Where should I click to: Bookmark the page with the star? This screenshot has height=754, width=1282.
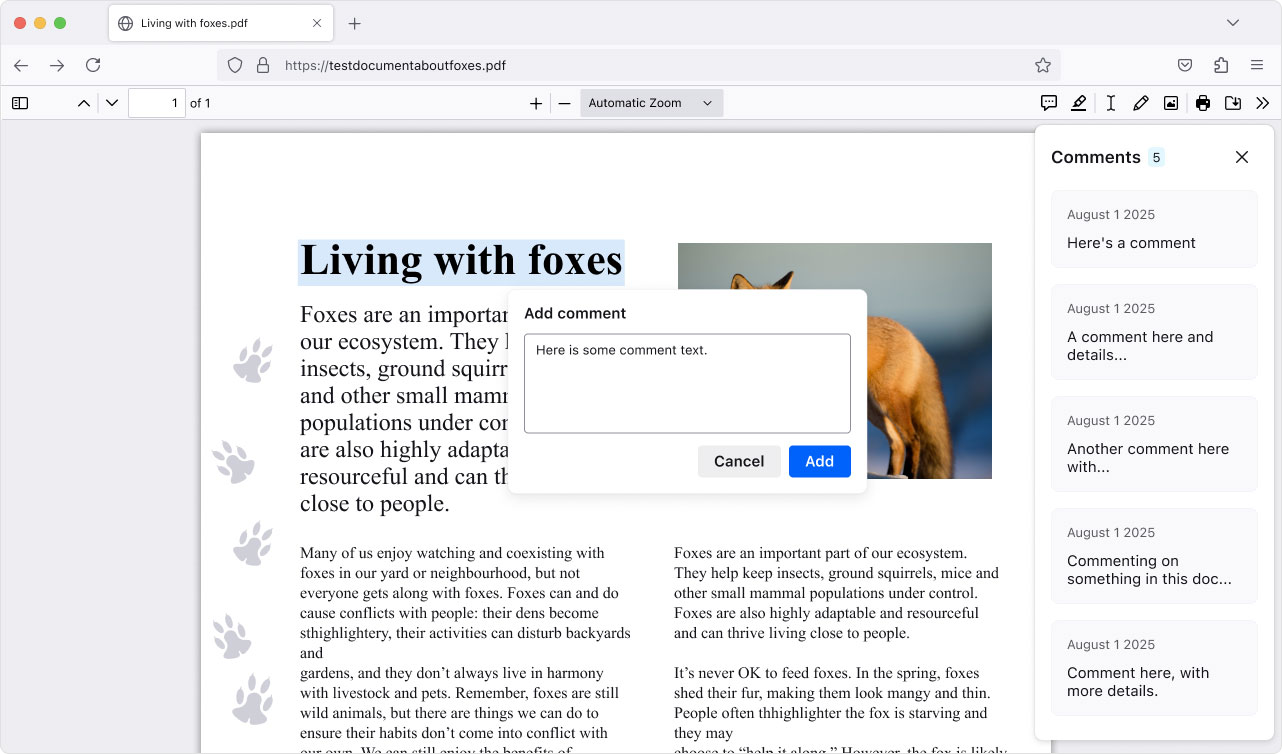click(1043, 64)
